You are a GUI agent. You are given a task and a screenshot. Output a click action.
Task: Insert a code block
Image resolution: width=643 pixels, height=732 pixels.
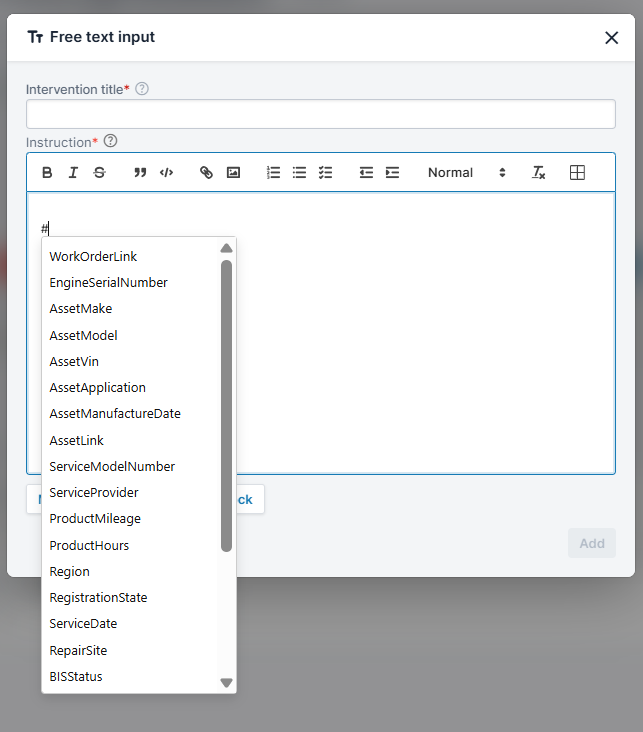pyautogui.click(x=167, y=172)
